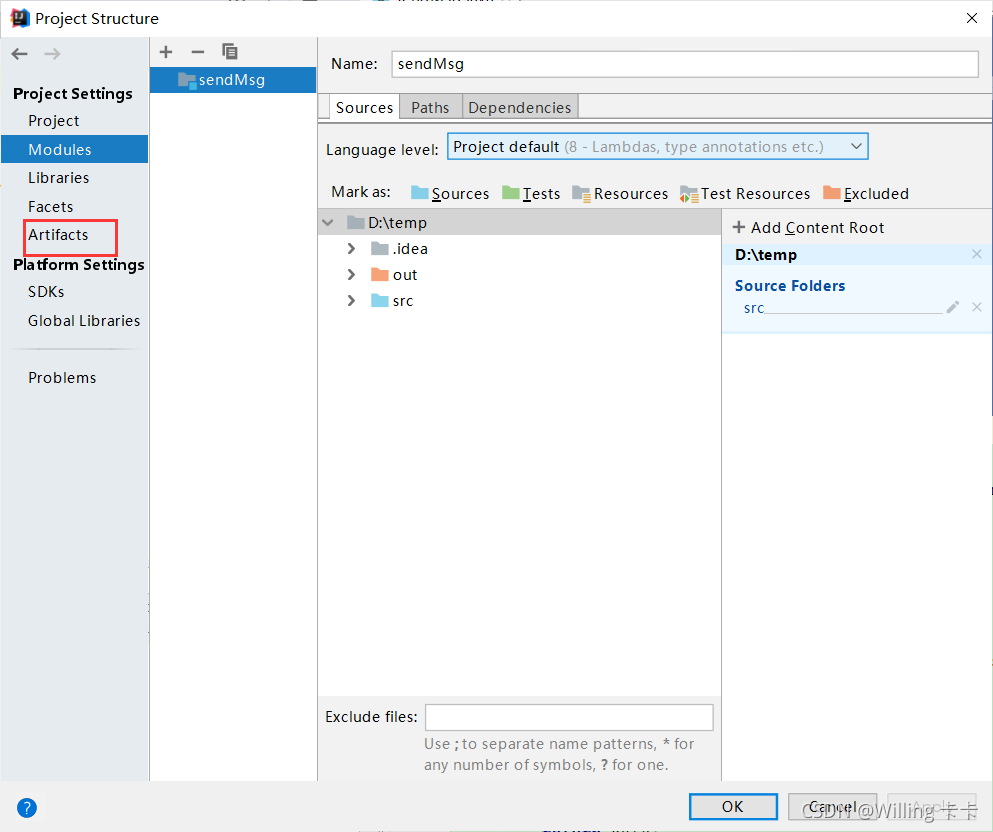Open the Problems section
993x832 pixels.
(62, 378)
